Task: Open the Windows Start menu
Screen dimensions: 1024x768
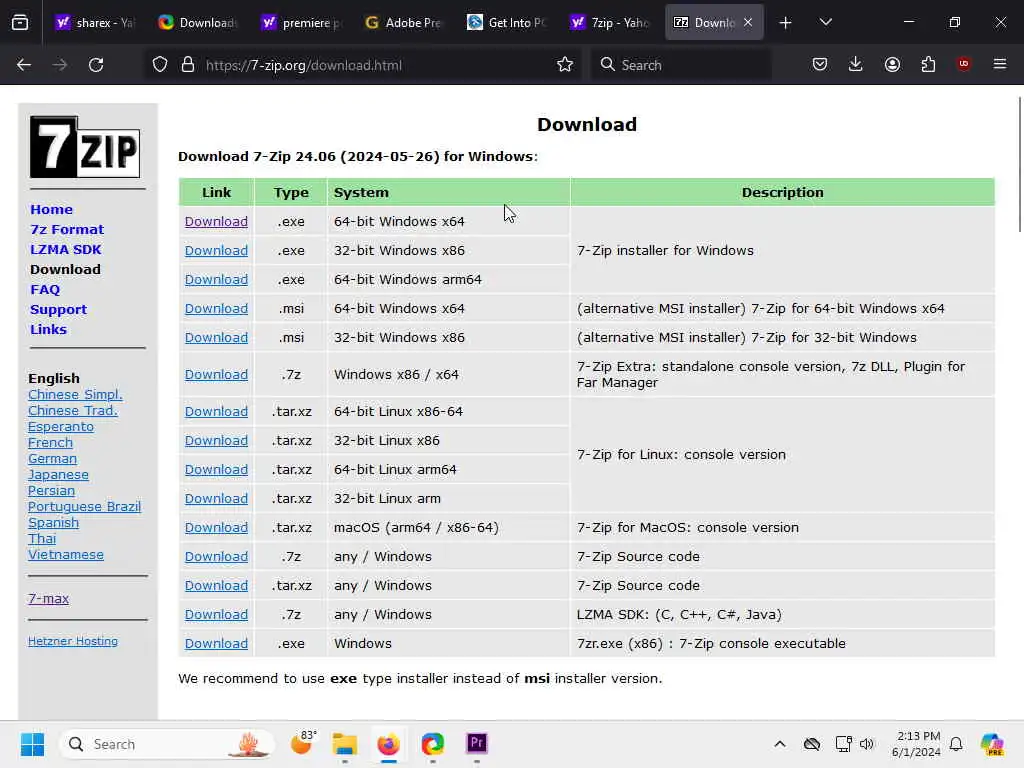Action: tap(32, 744)
